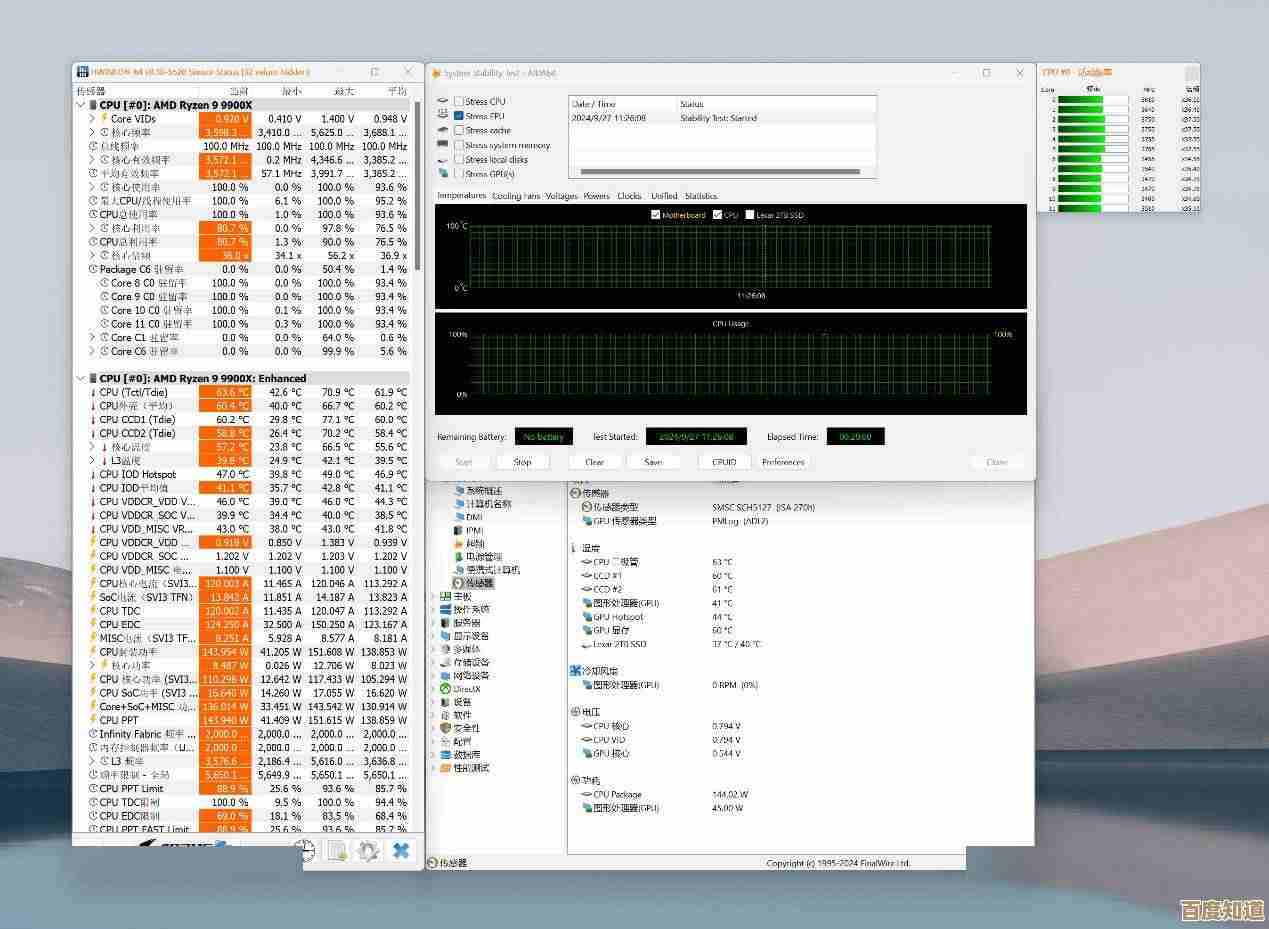Open HWiNFO logging via the report icon
This screenshot has width=1269, height=929.
[x=336, y=850]
